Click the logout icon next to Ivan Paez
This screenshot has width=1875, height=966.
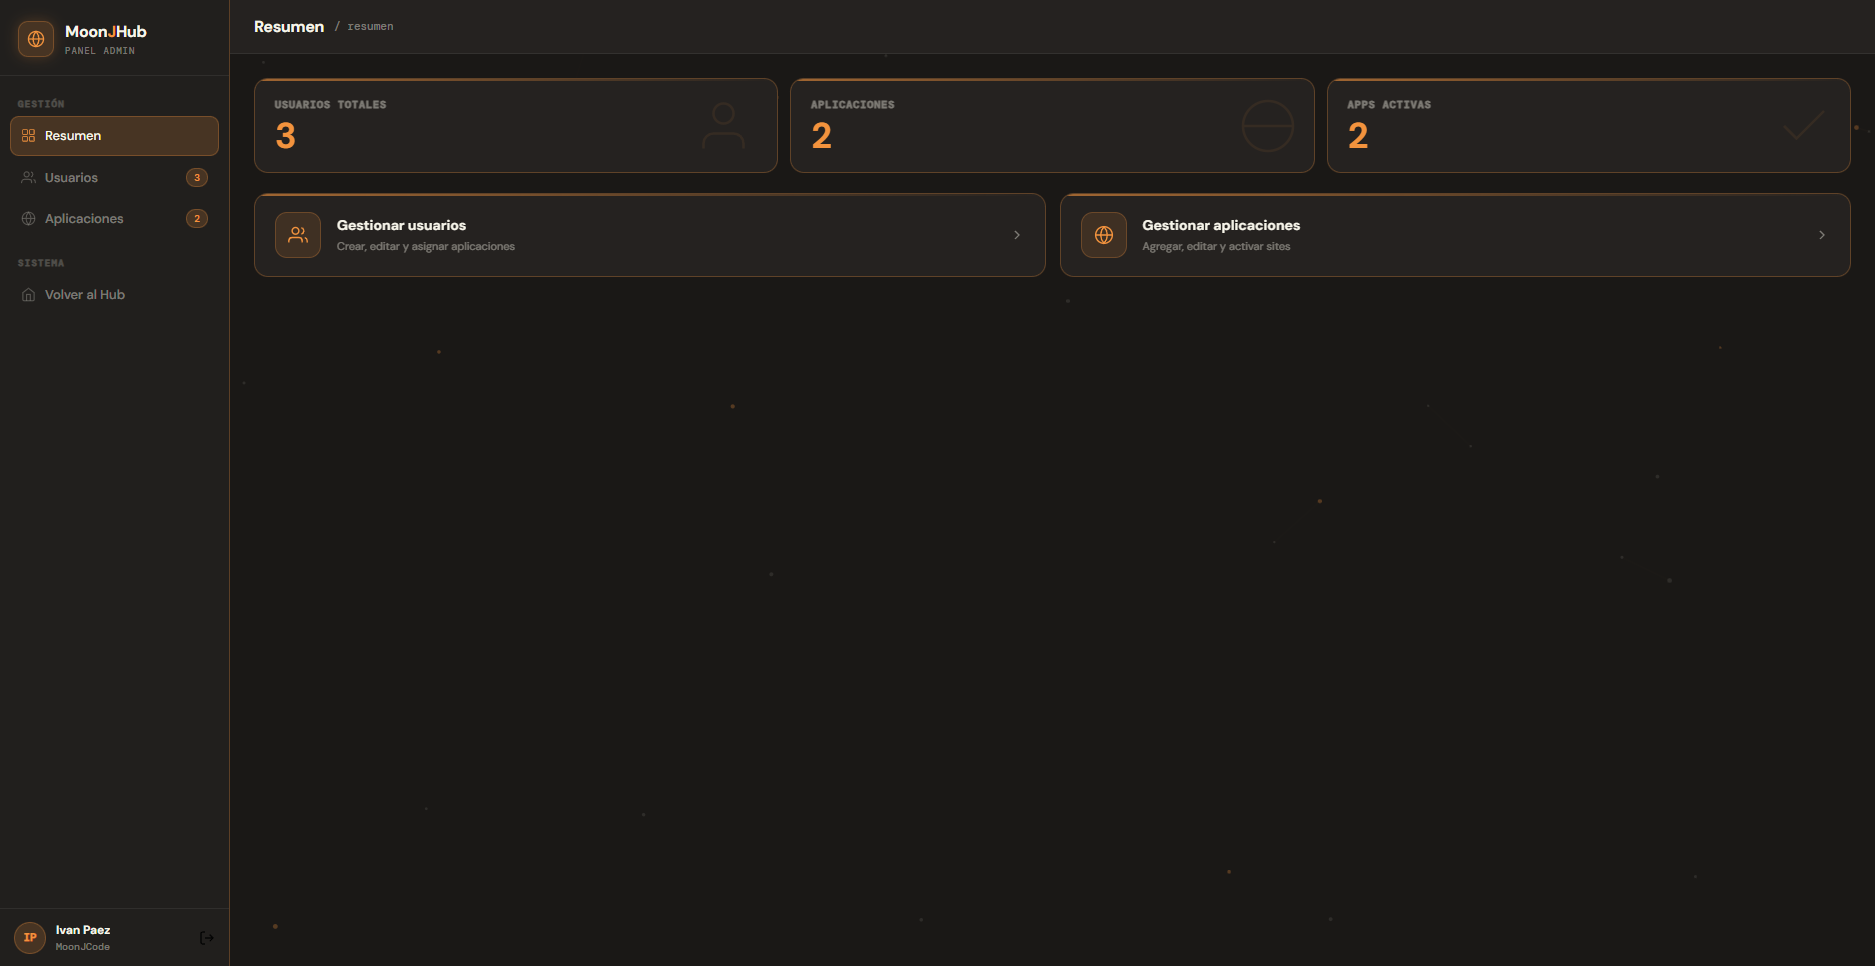[x=207, y=938]
